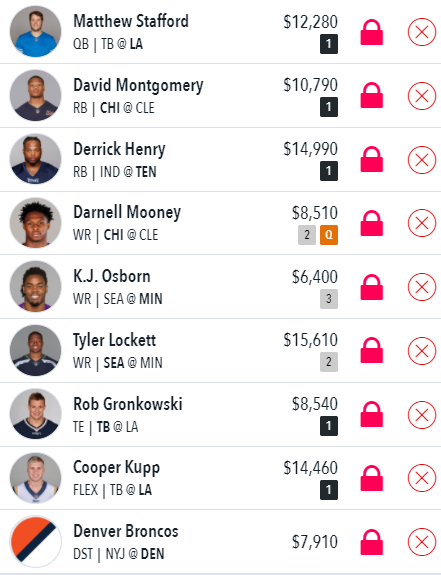Viewport: 441px width, 575px height.
Task: Open Cooper Kupp's player name link
Action: [117, 468]
